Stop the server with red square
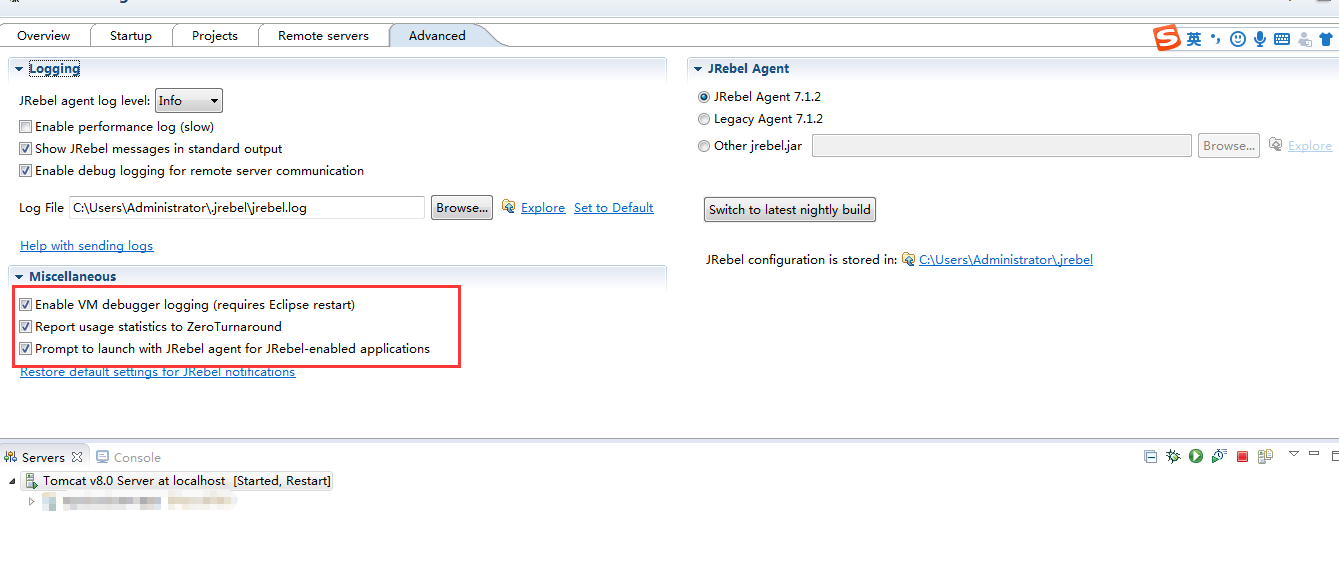This screenshot has width=1339, height=579. 1242,457
